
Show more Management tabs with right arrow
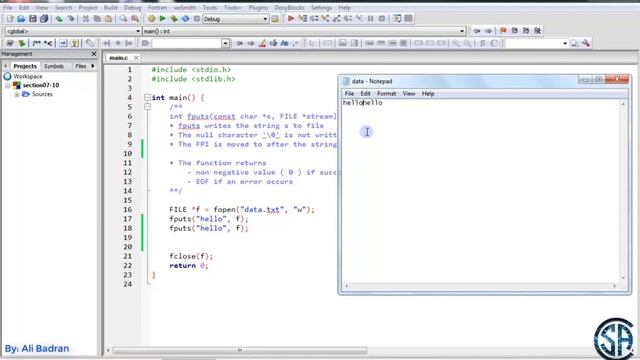[x=93, y=66]
